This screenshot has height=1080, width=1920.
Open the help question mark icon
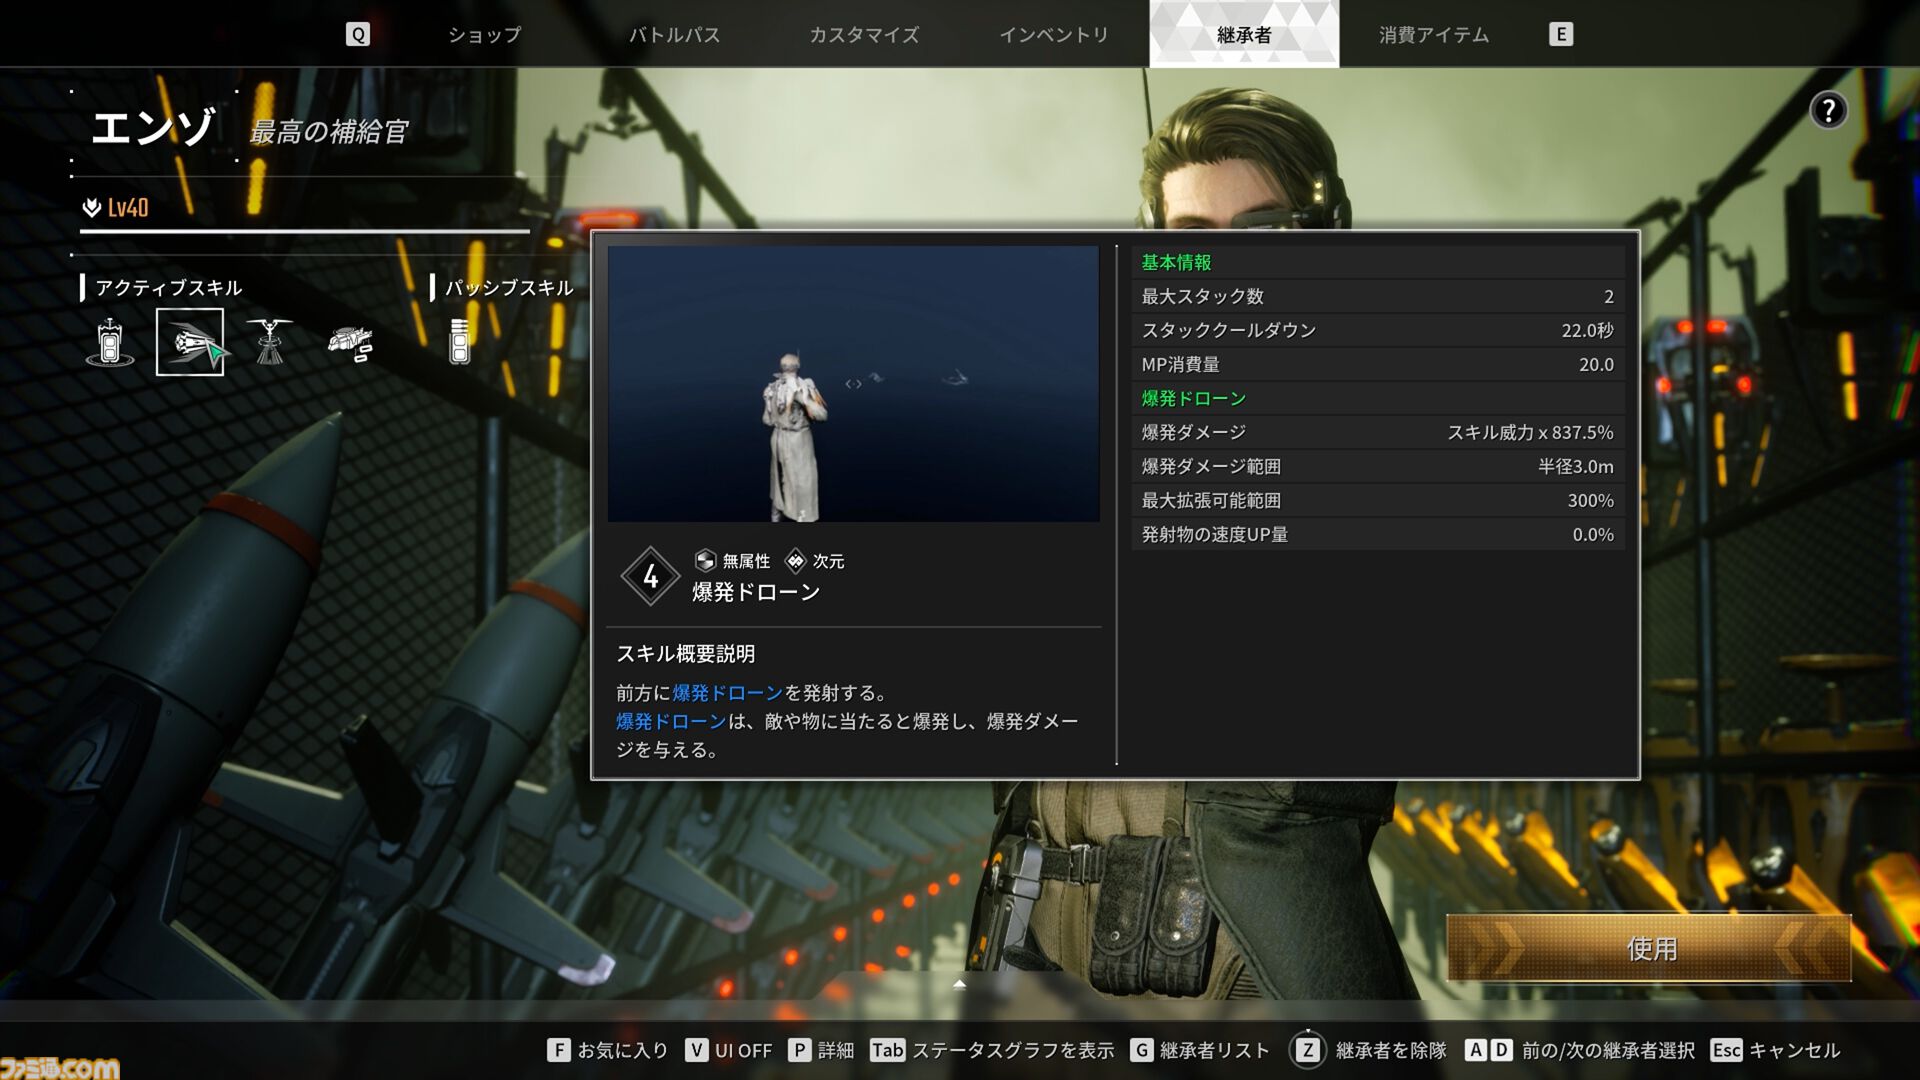click(1828, 110)
